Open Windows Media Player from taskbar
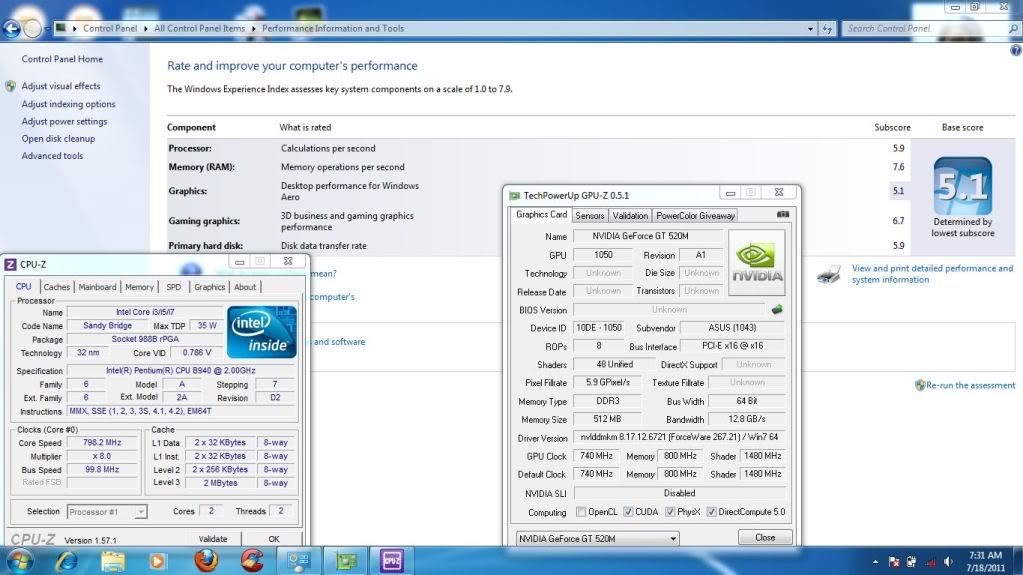This screenshot has width=1023, height=575. pos(157,561)
